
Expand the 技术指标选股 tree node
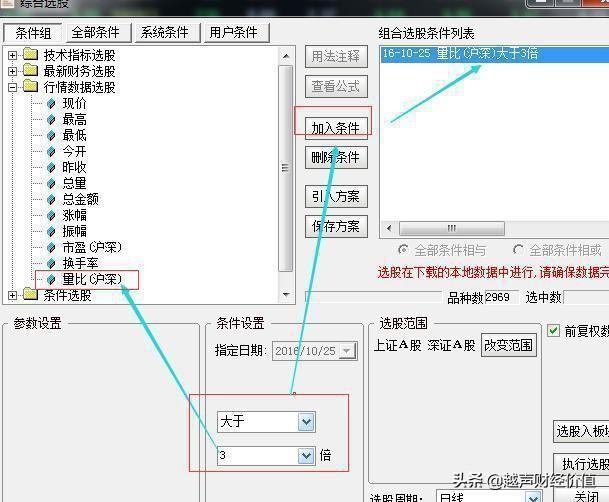pyautogui.click(x=12, y=55)
